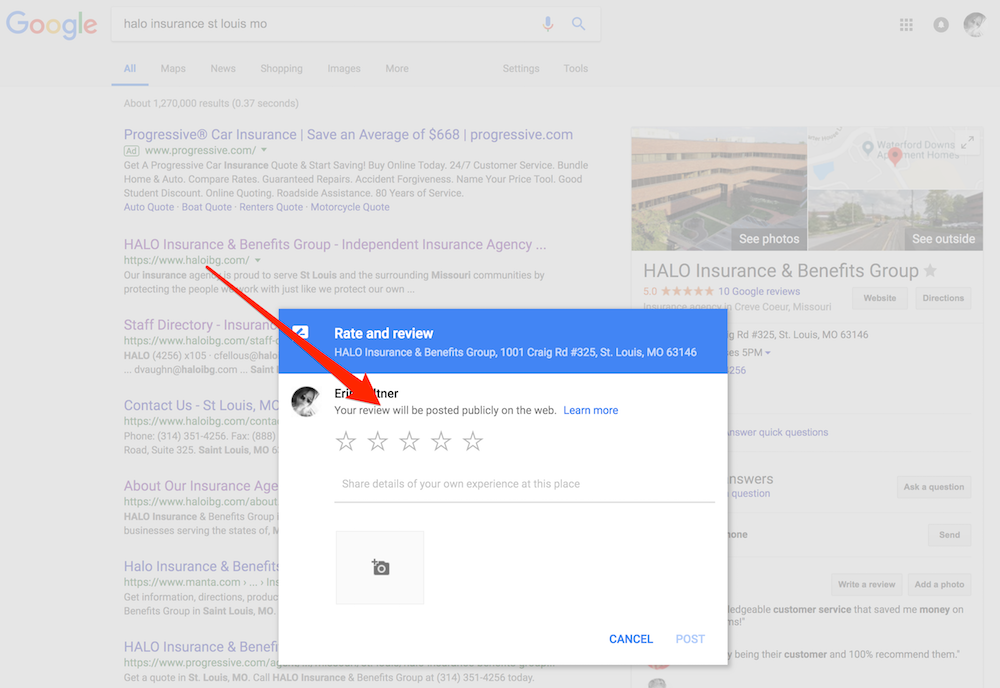Open the 10 Google reviews link
The image size is (1000, 688).
pyautogui.click(x=759, y=291)
